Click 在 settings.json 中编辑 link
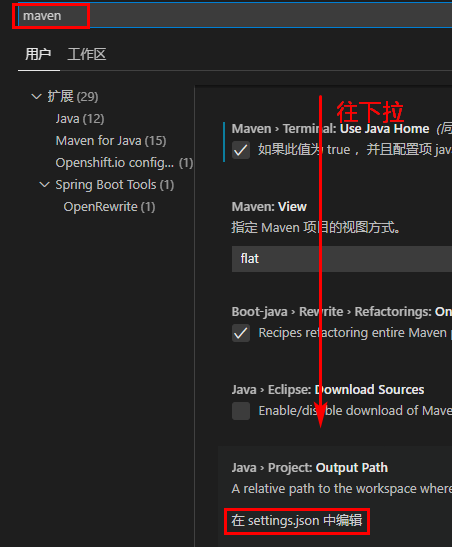This screenshot has width=452, height=547. tap(297, 521)
